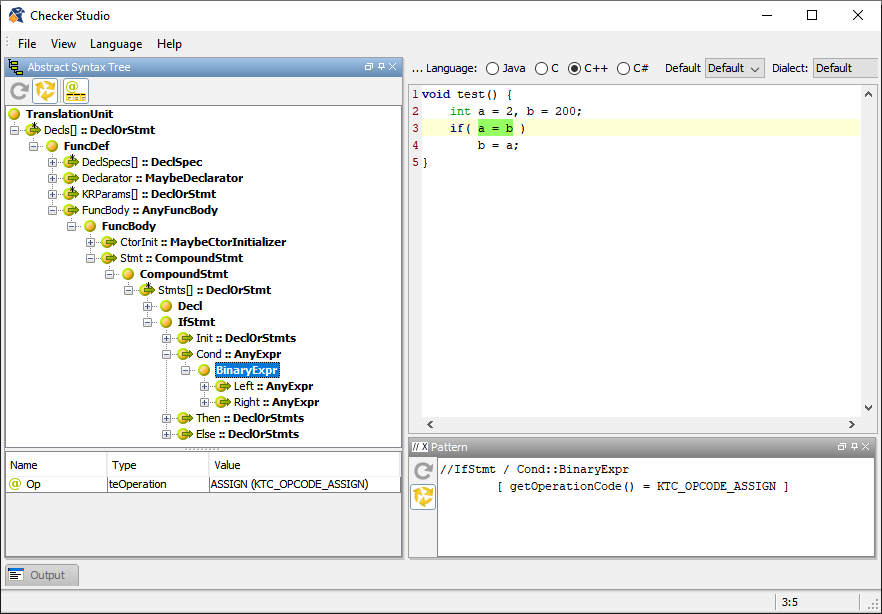Collapse the IfStmt node
The height and width of the screenshot is (614, 882).
147,323
